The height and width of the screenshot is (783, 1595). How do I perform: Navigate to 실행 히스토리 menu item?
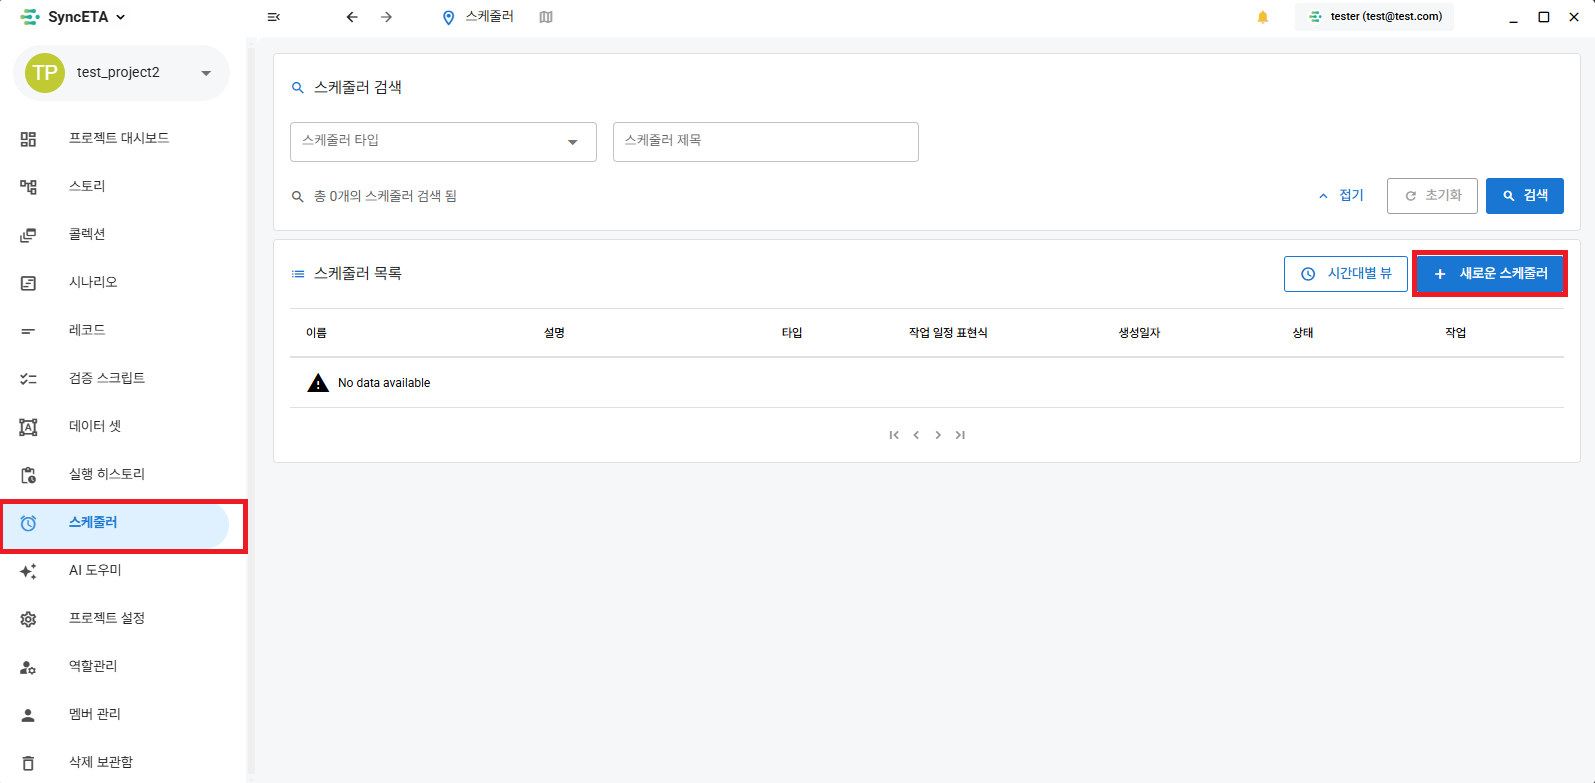click(x=106, y=474)
